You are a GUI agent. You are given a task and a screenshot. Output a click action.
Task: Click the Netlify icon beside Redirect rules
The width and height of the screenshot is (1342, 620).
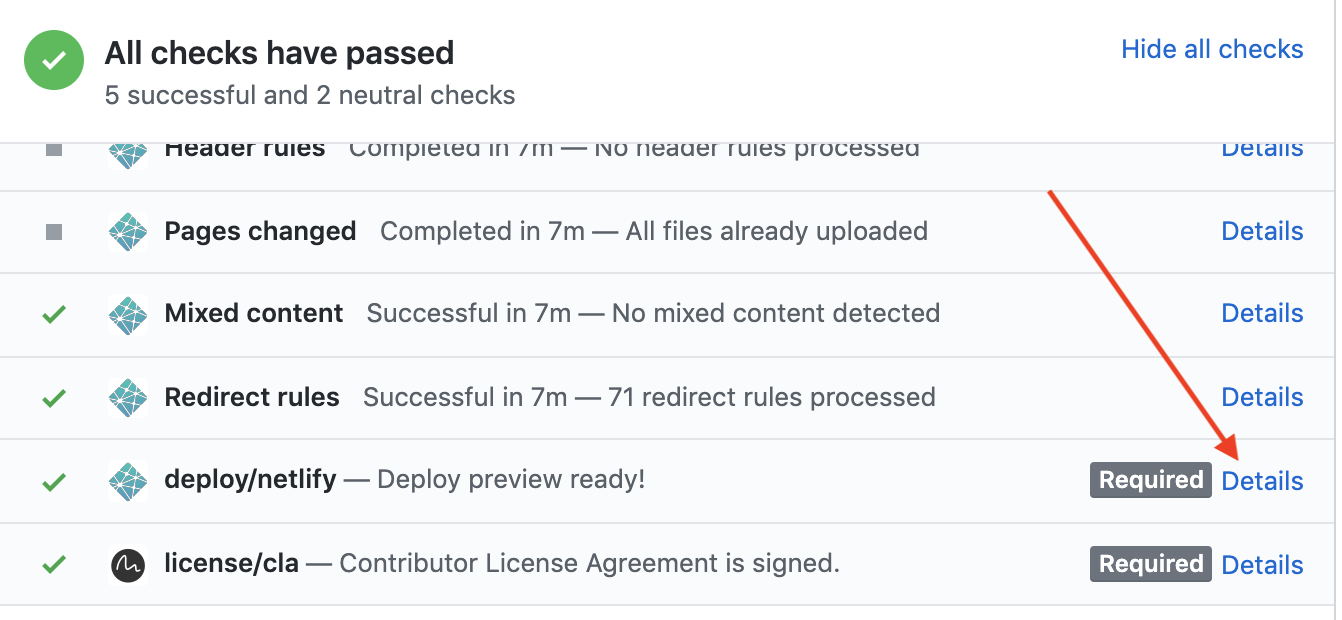[x=127, y=398]
